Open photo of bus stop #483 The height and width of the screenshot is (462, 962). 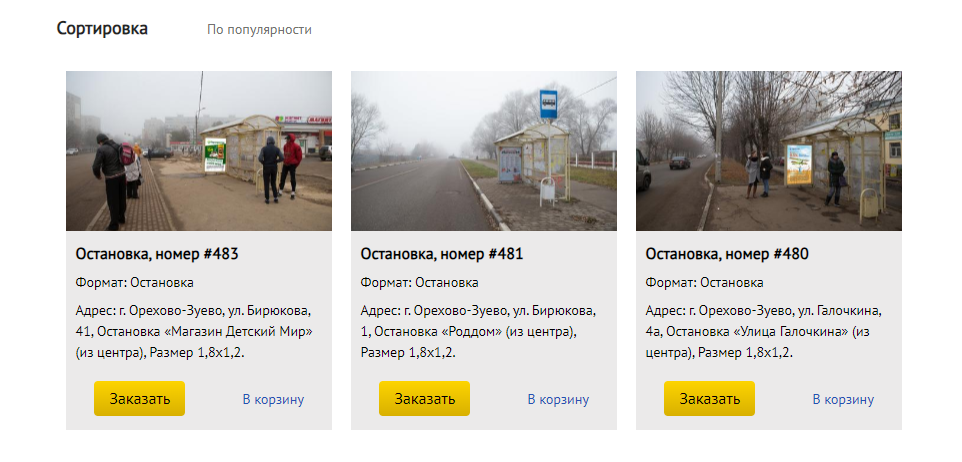[199, 151]
